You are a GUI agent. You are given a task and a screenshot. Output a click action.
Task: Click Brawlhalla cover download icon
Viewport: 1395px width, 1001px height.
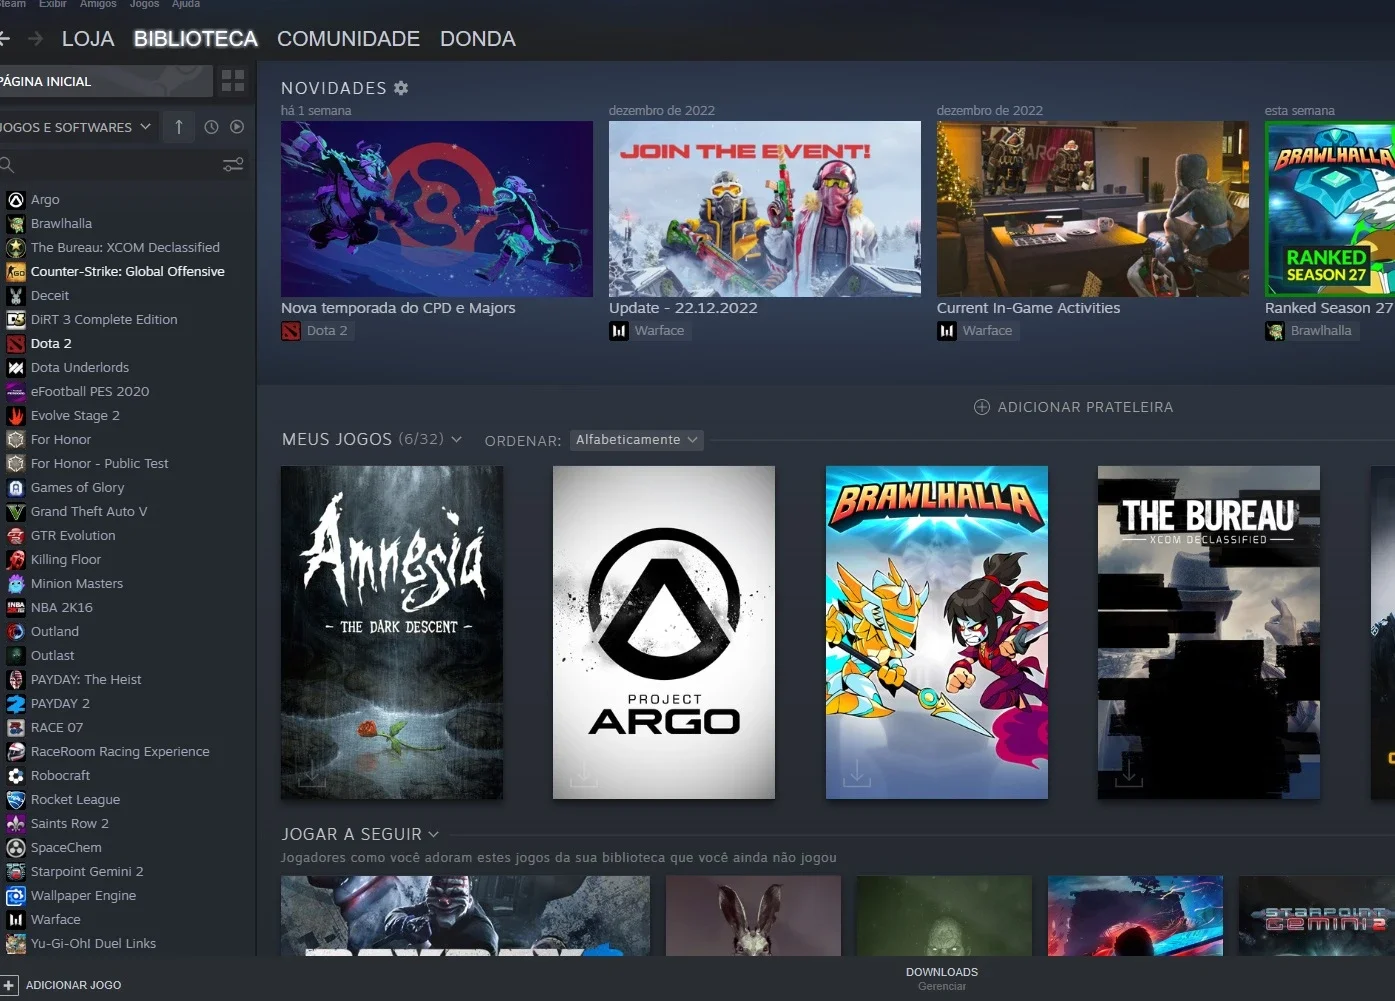coord(857,773)
